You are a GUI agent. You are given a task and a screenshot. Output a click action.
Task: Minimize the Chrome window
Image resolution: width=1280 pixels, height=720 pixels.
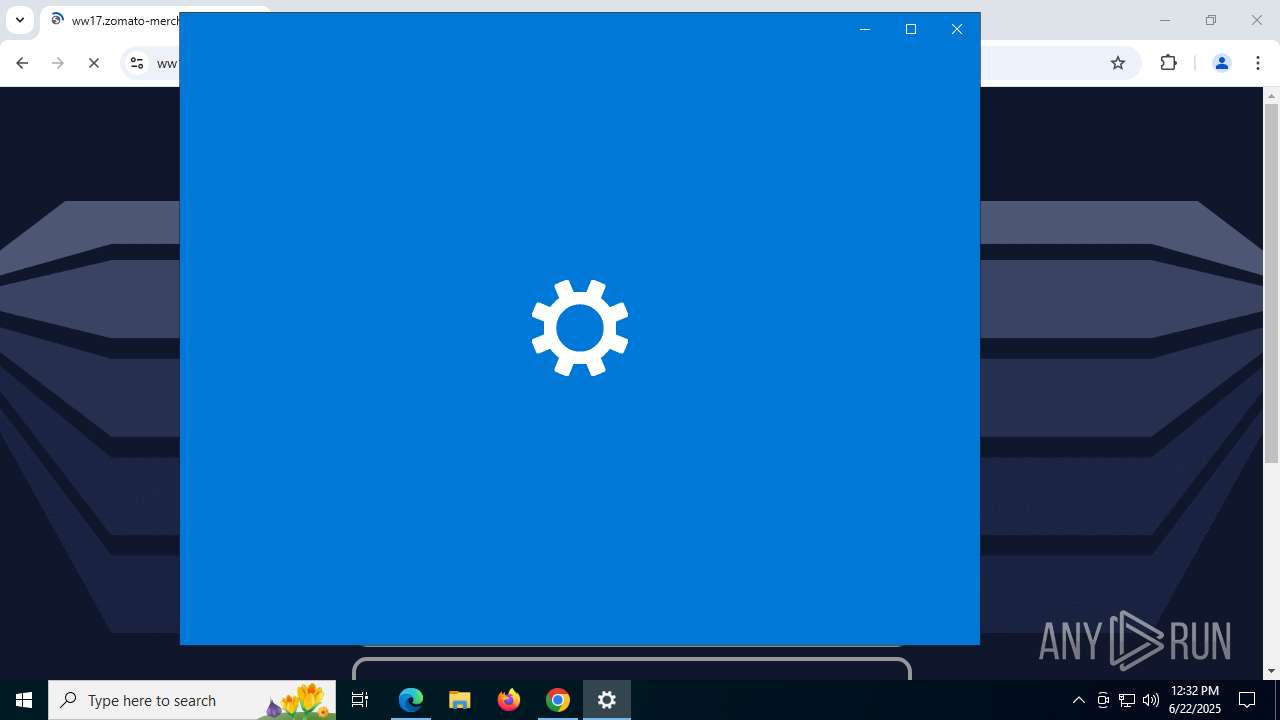tap(1164, 20)
